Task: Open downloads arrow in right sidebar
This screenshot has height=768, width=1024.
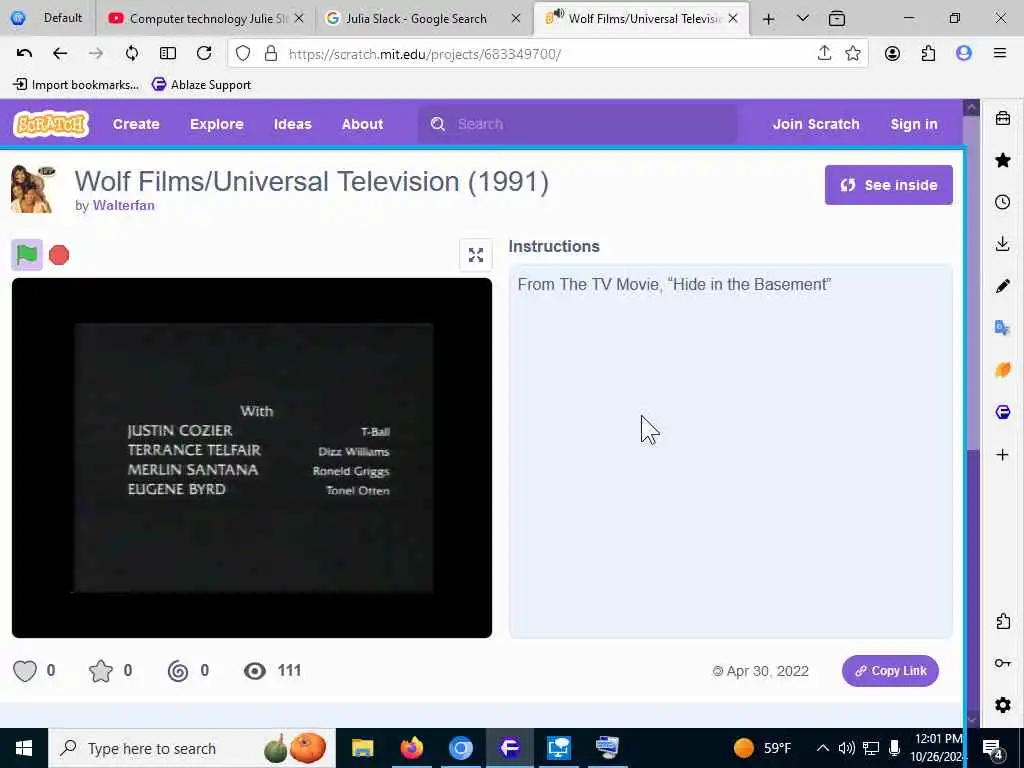Action: click(x=1002, y=244)
